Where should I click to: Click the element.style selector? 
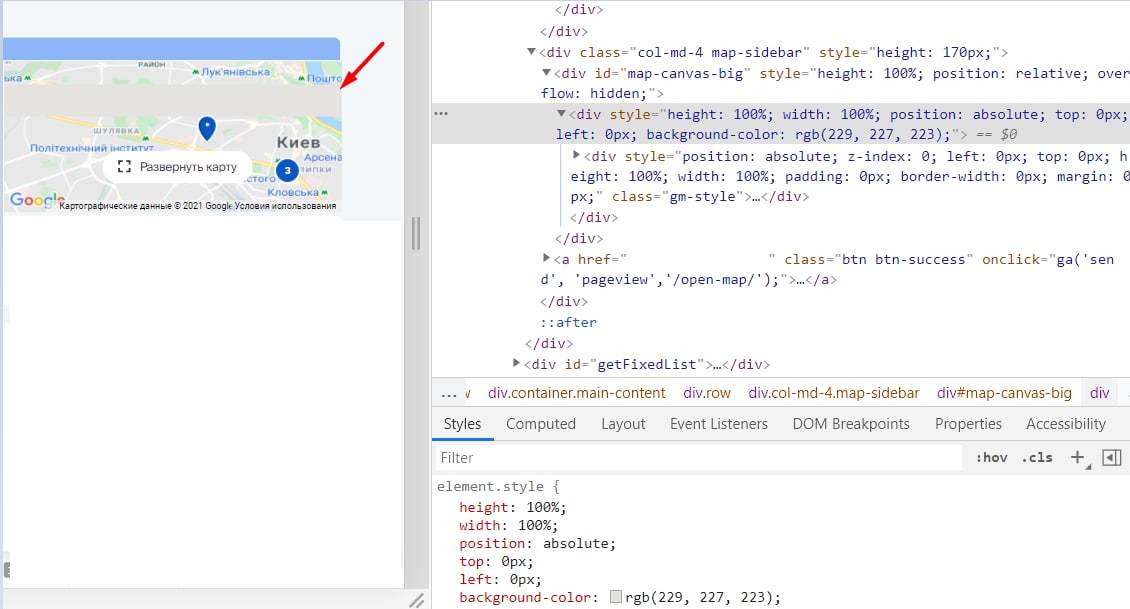(491, 486)
